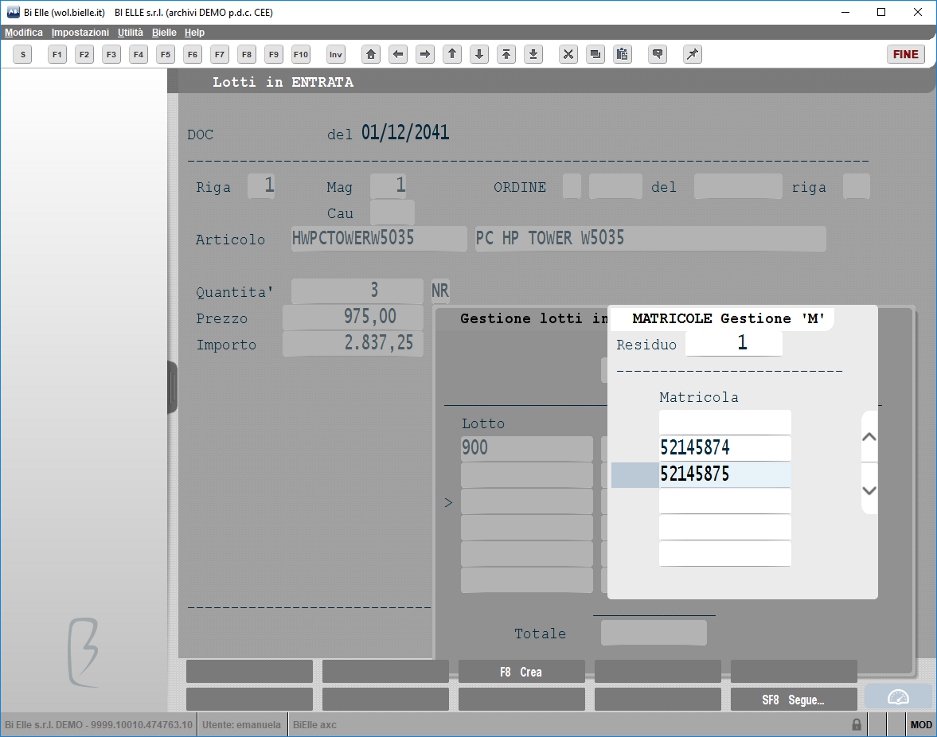Select matricola 52145874 field

coord(725,448)
